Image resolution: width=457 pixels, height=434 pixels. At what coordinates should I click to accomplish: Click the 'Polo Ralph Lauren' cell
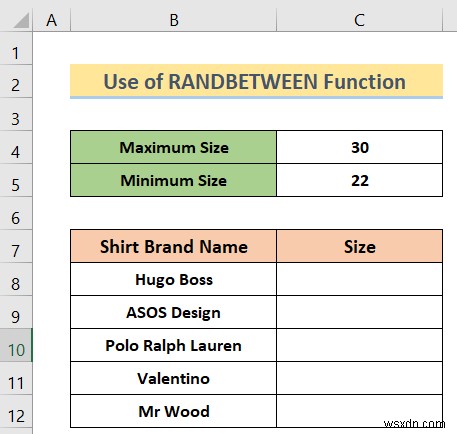[x=173, y=345]
